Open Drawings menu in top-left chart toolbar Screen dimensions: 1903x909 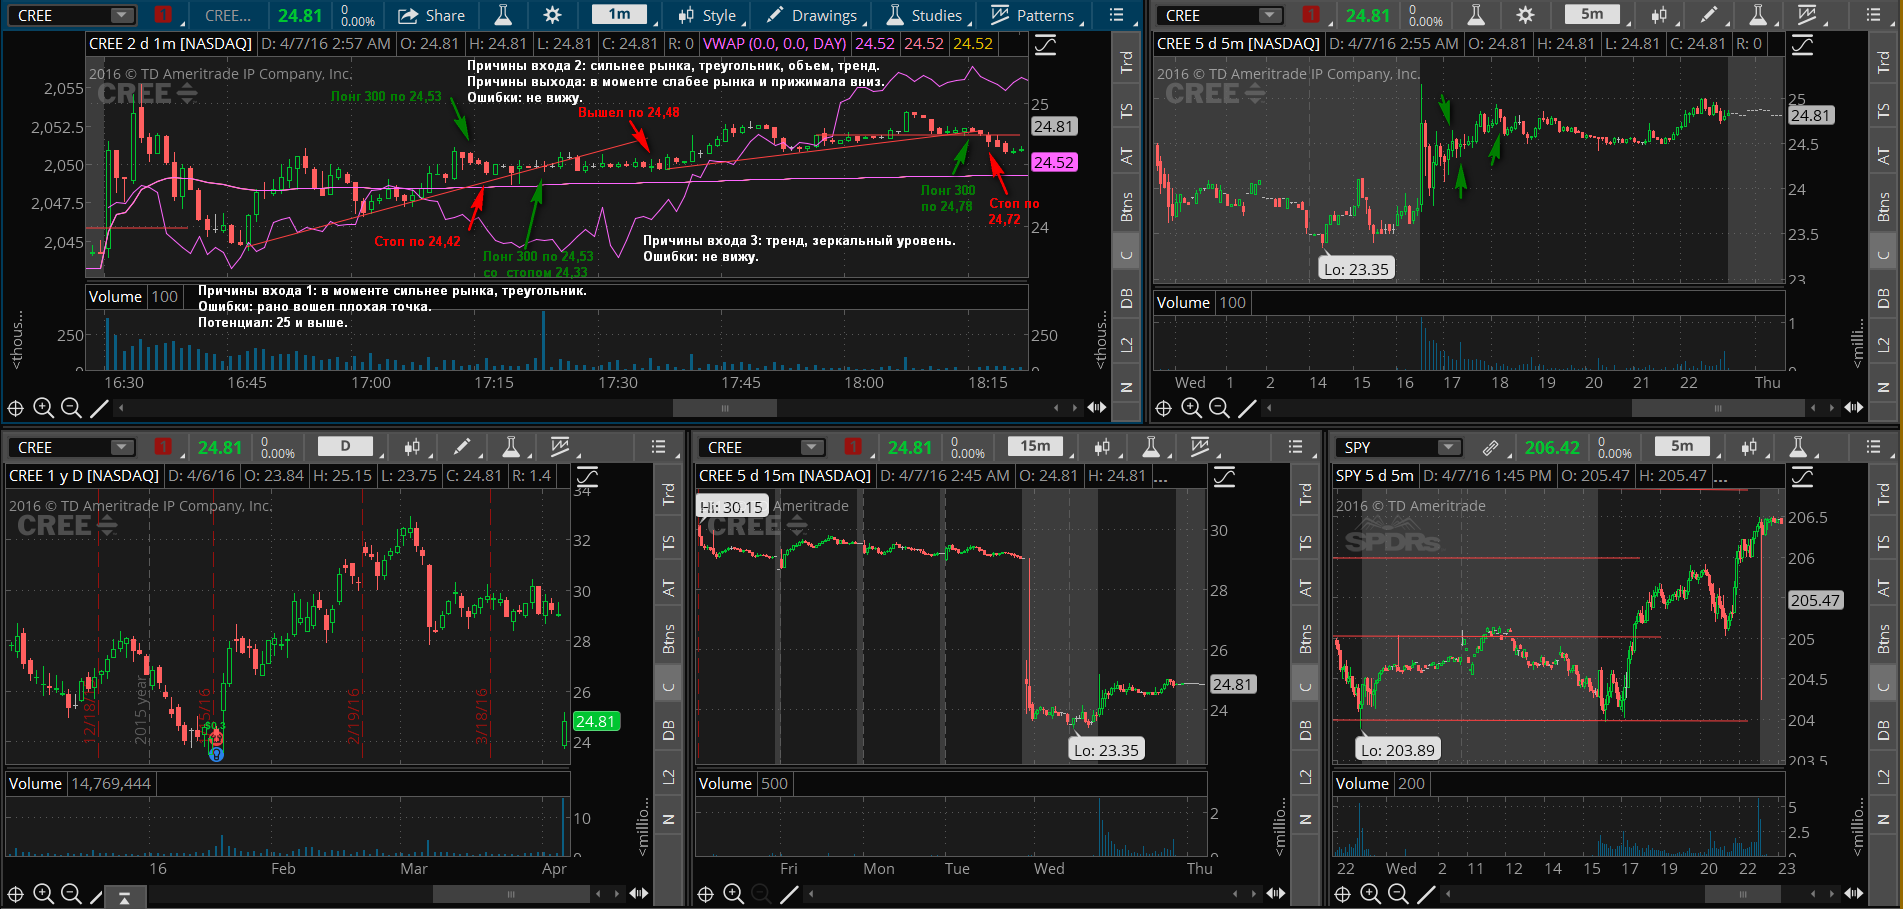(x=813, y=15)
